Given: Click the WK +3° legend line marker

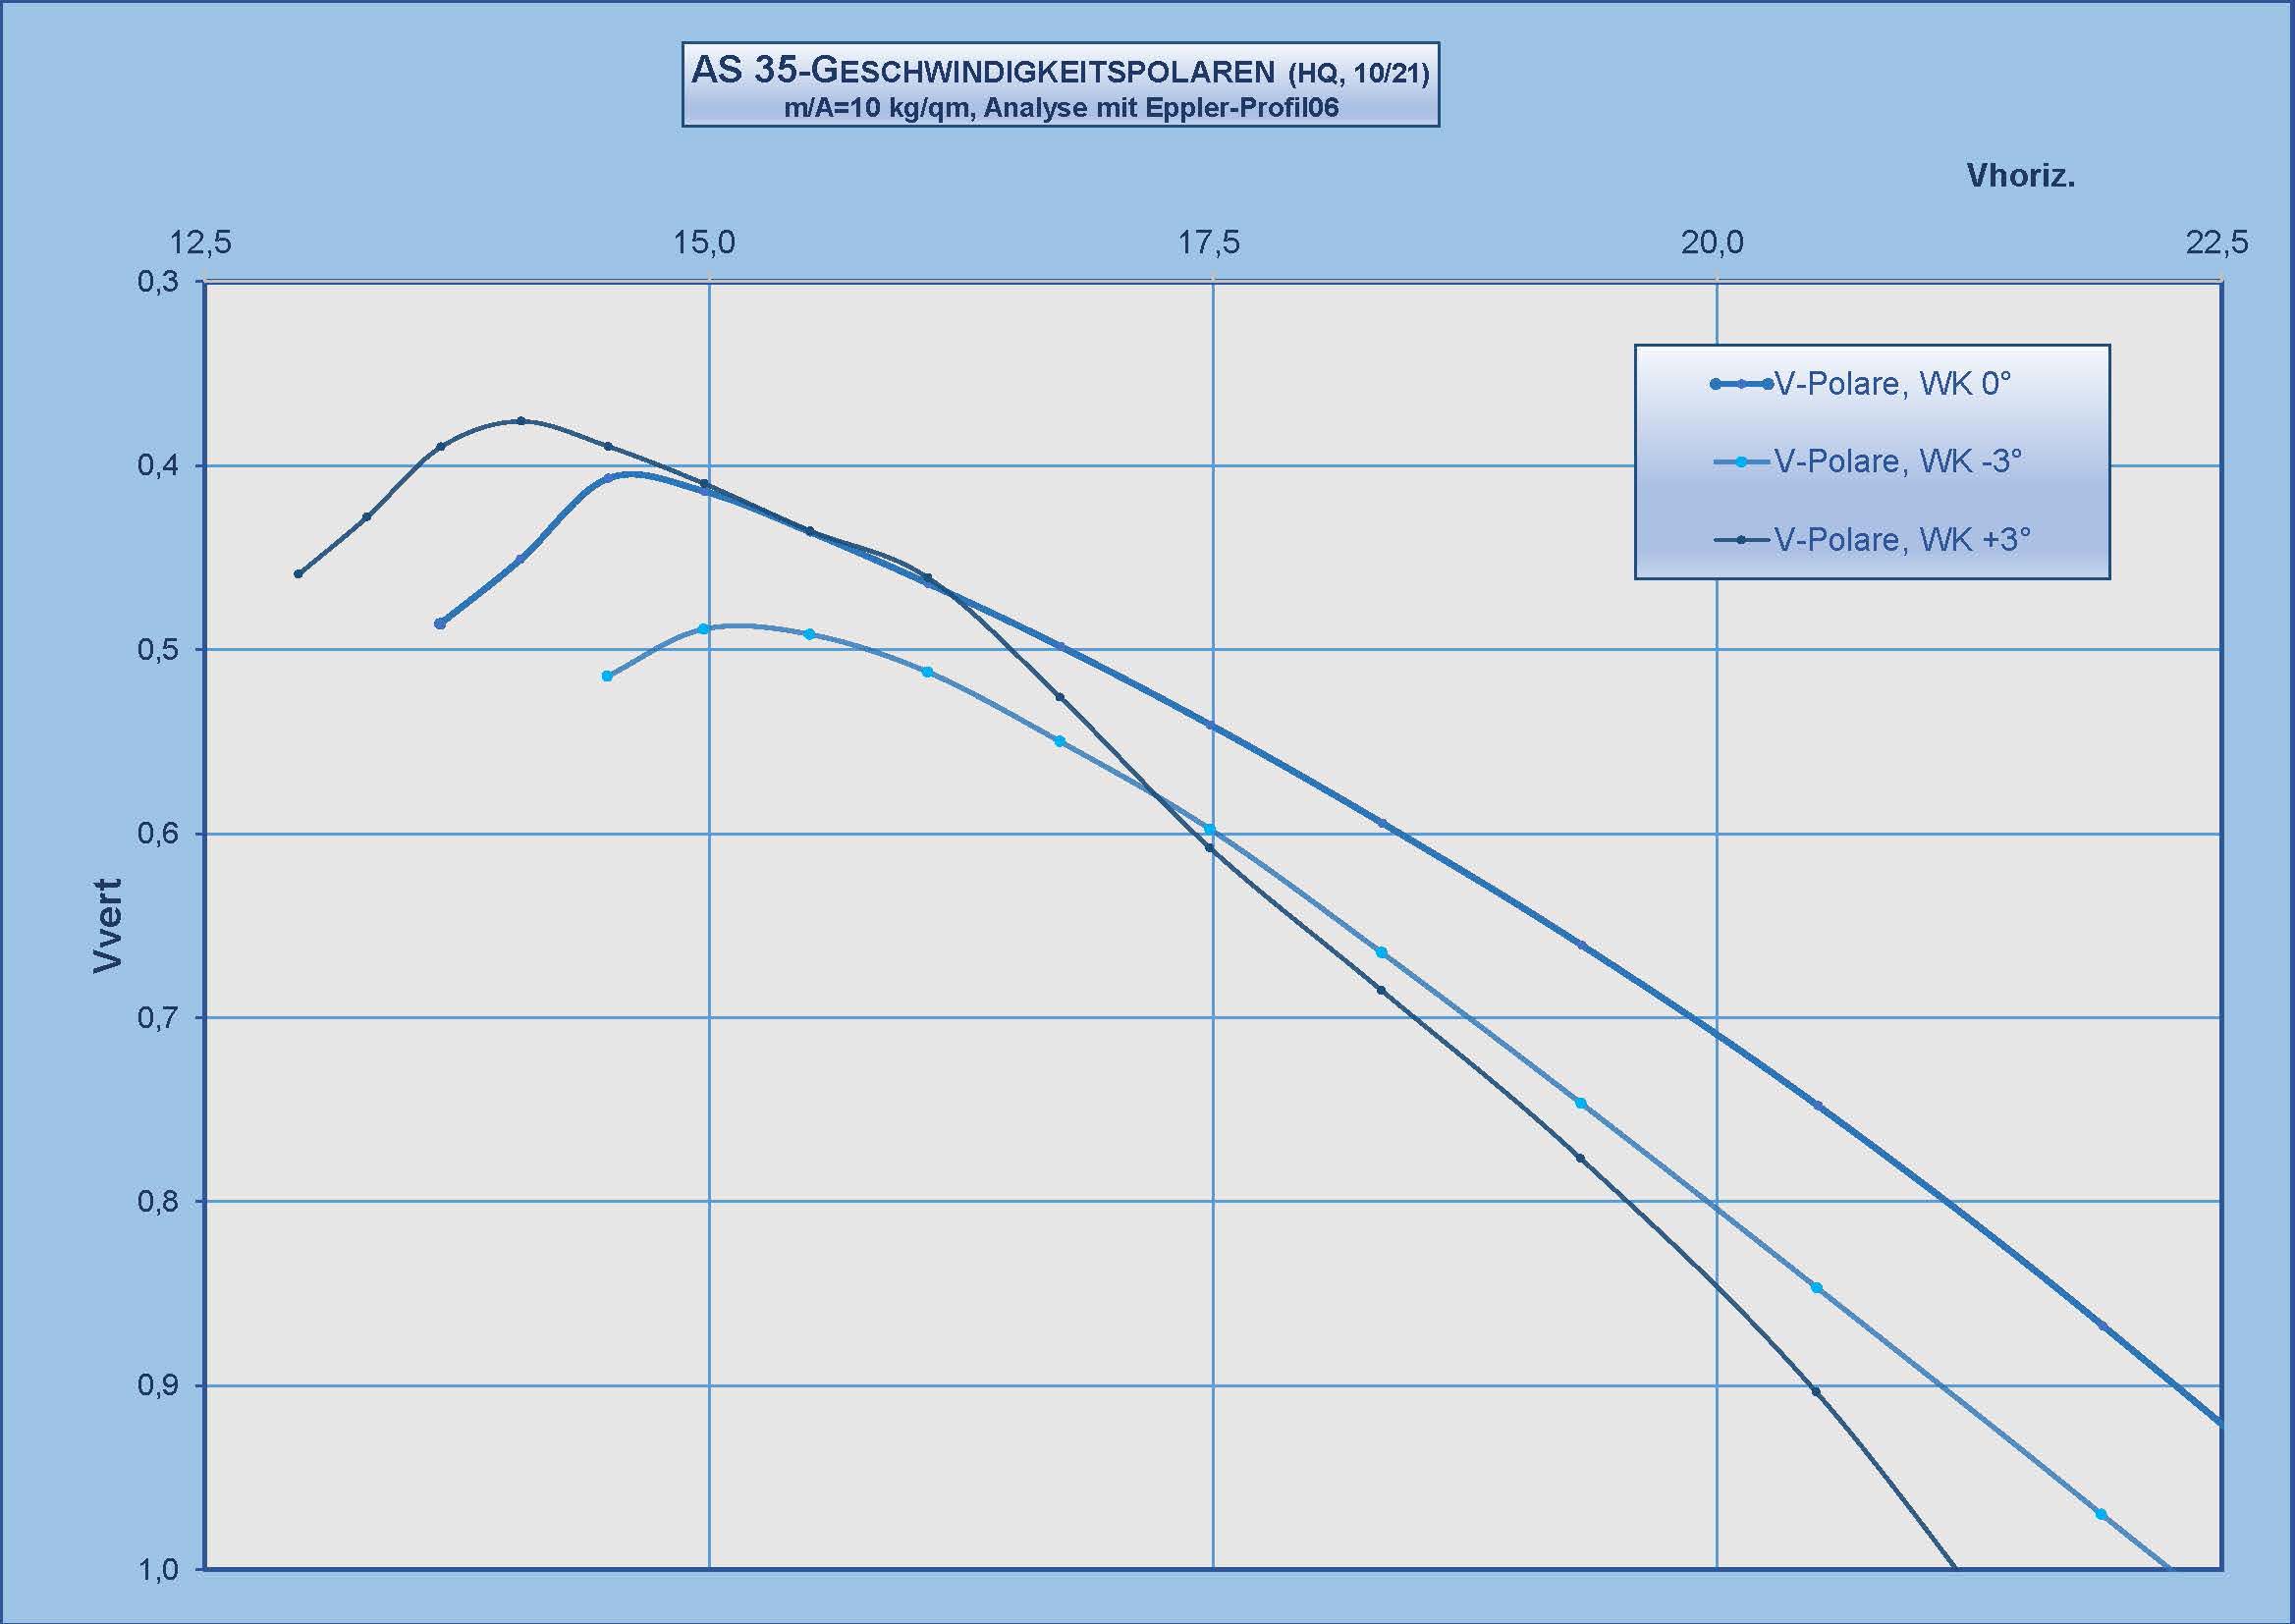Looking at the screenshot, I should (x=1741, y=540).
